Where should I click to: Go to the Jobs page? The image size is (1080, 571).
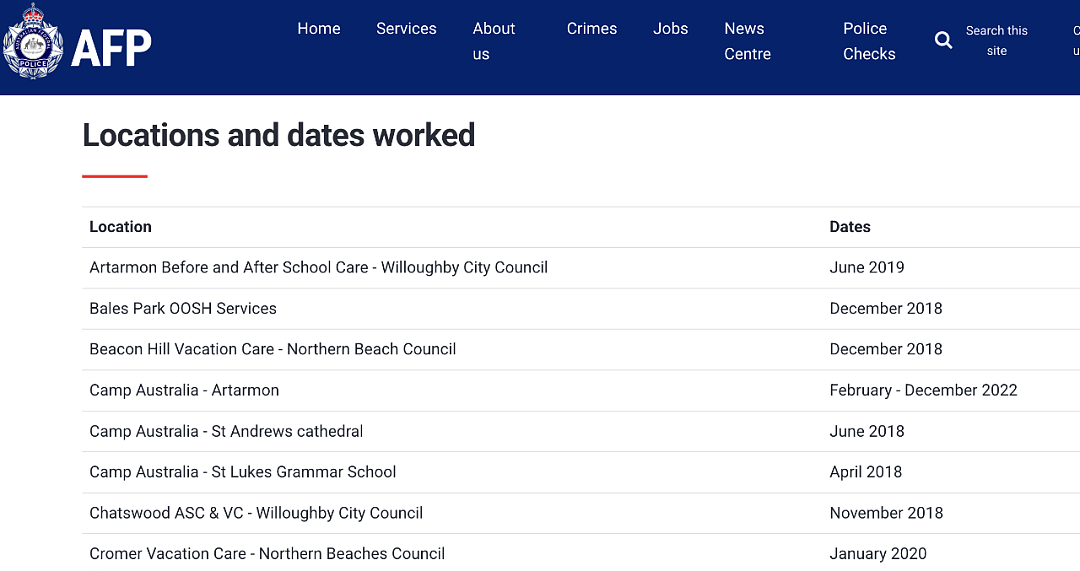[x=670, y=29]
